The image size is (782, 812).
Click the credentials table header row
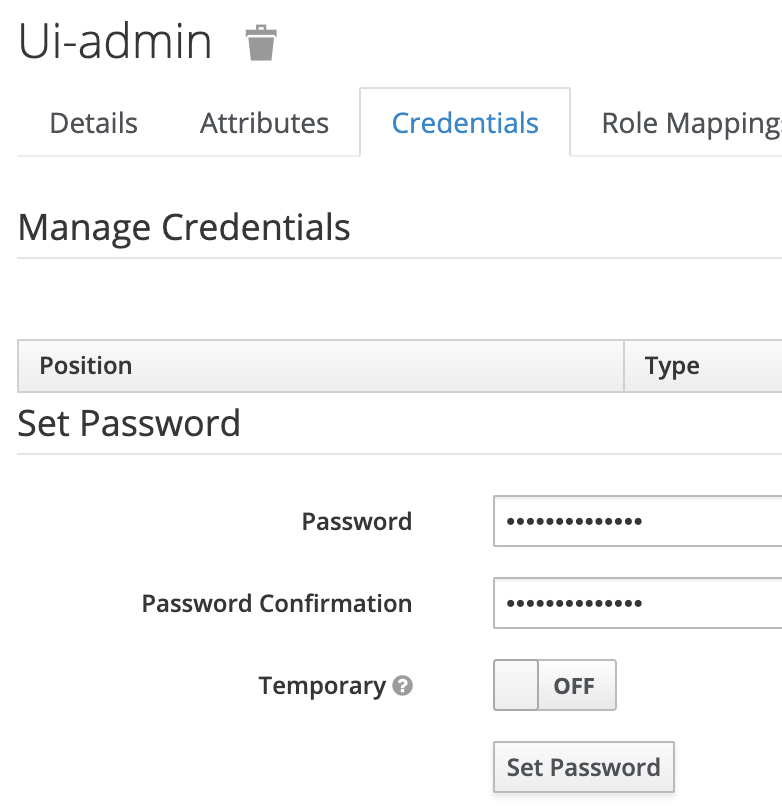[x=390, y=366]
